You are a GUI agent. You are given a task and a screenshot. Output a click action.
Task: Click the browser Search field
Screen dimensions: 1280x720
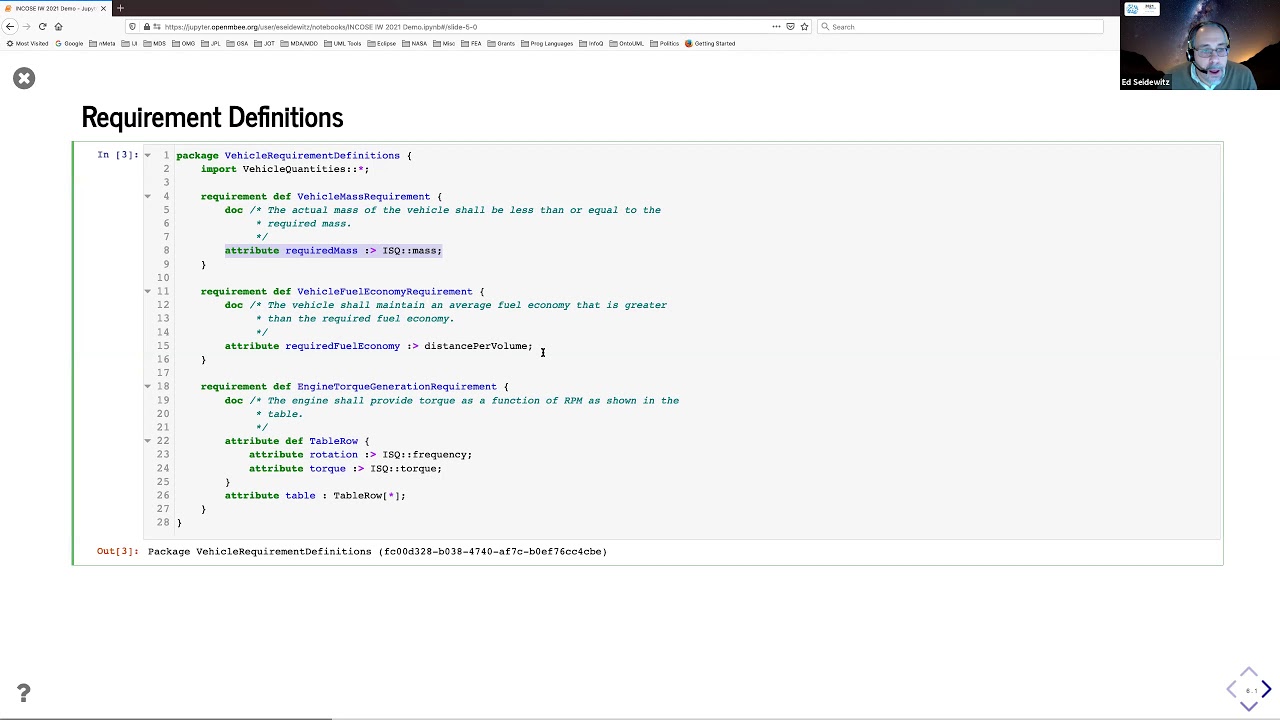click(x=960, y=27)
